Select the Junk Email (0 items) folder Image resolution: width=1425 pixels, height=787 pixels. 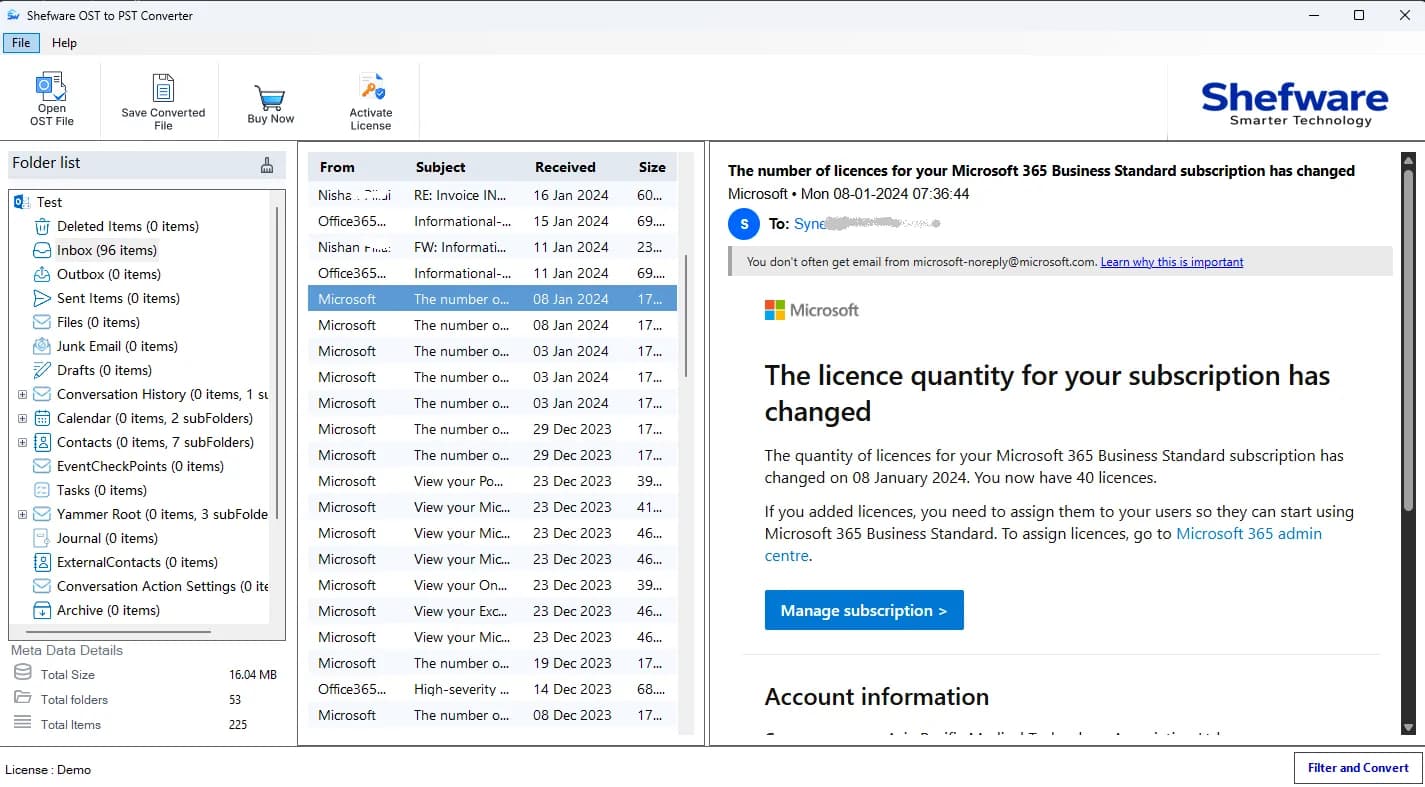[x=117, y=346]
